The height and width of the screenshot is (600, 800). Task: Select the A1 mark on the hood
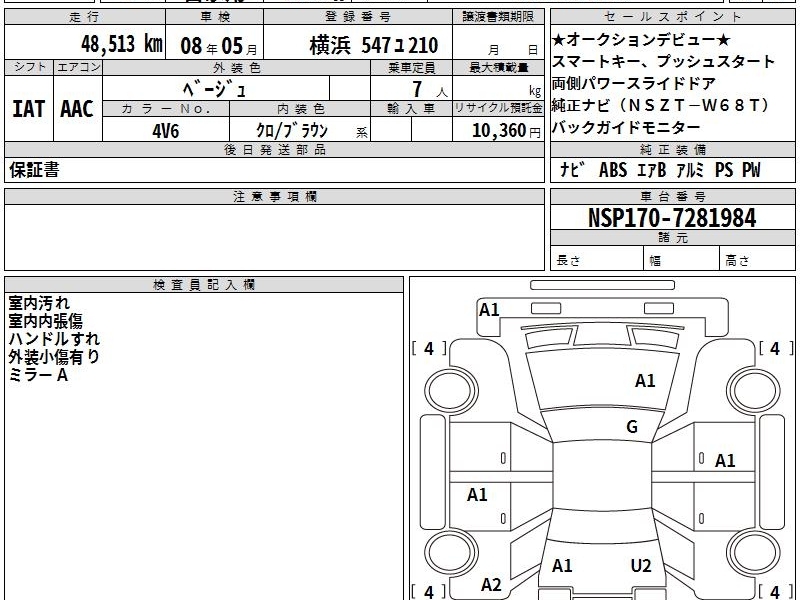point(645,381)
